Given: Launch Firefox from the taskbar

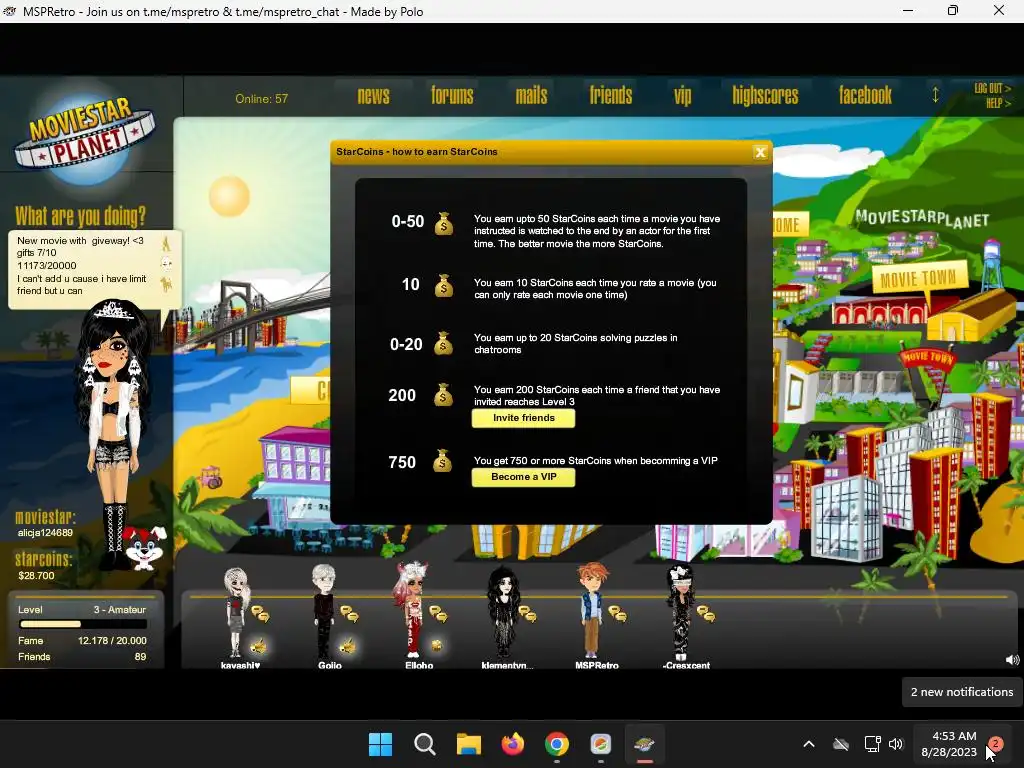Looking at the screenshot, I should point(513,744).
